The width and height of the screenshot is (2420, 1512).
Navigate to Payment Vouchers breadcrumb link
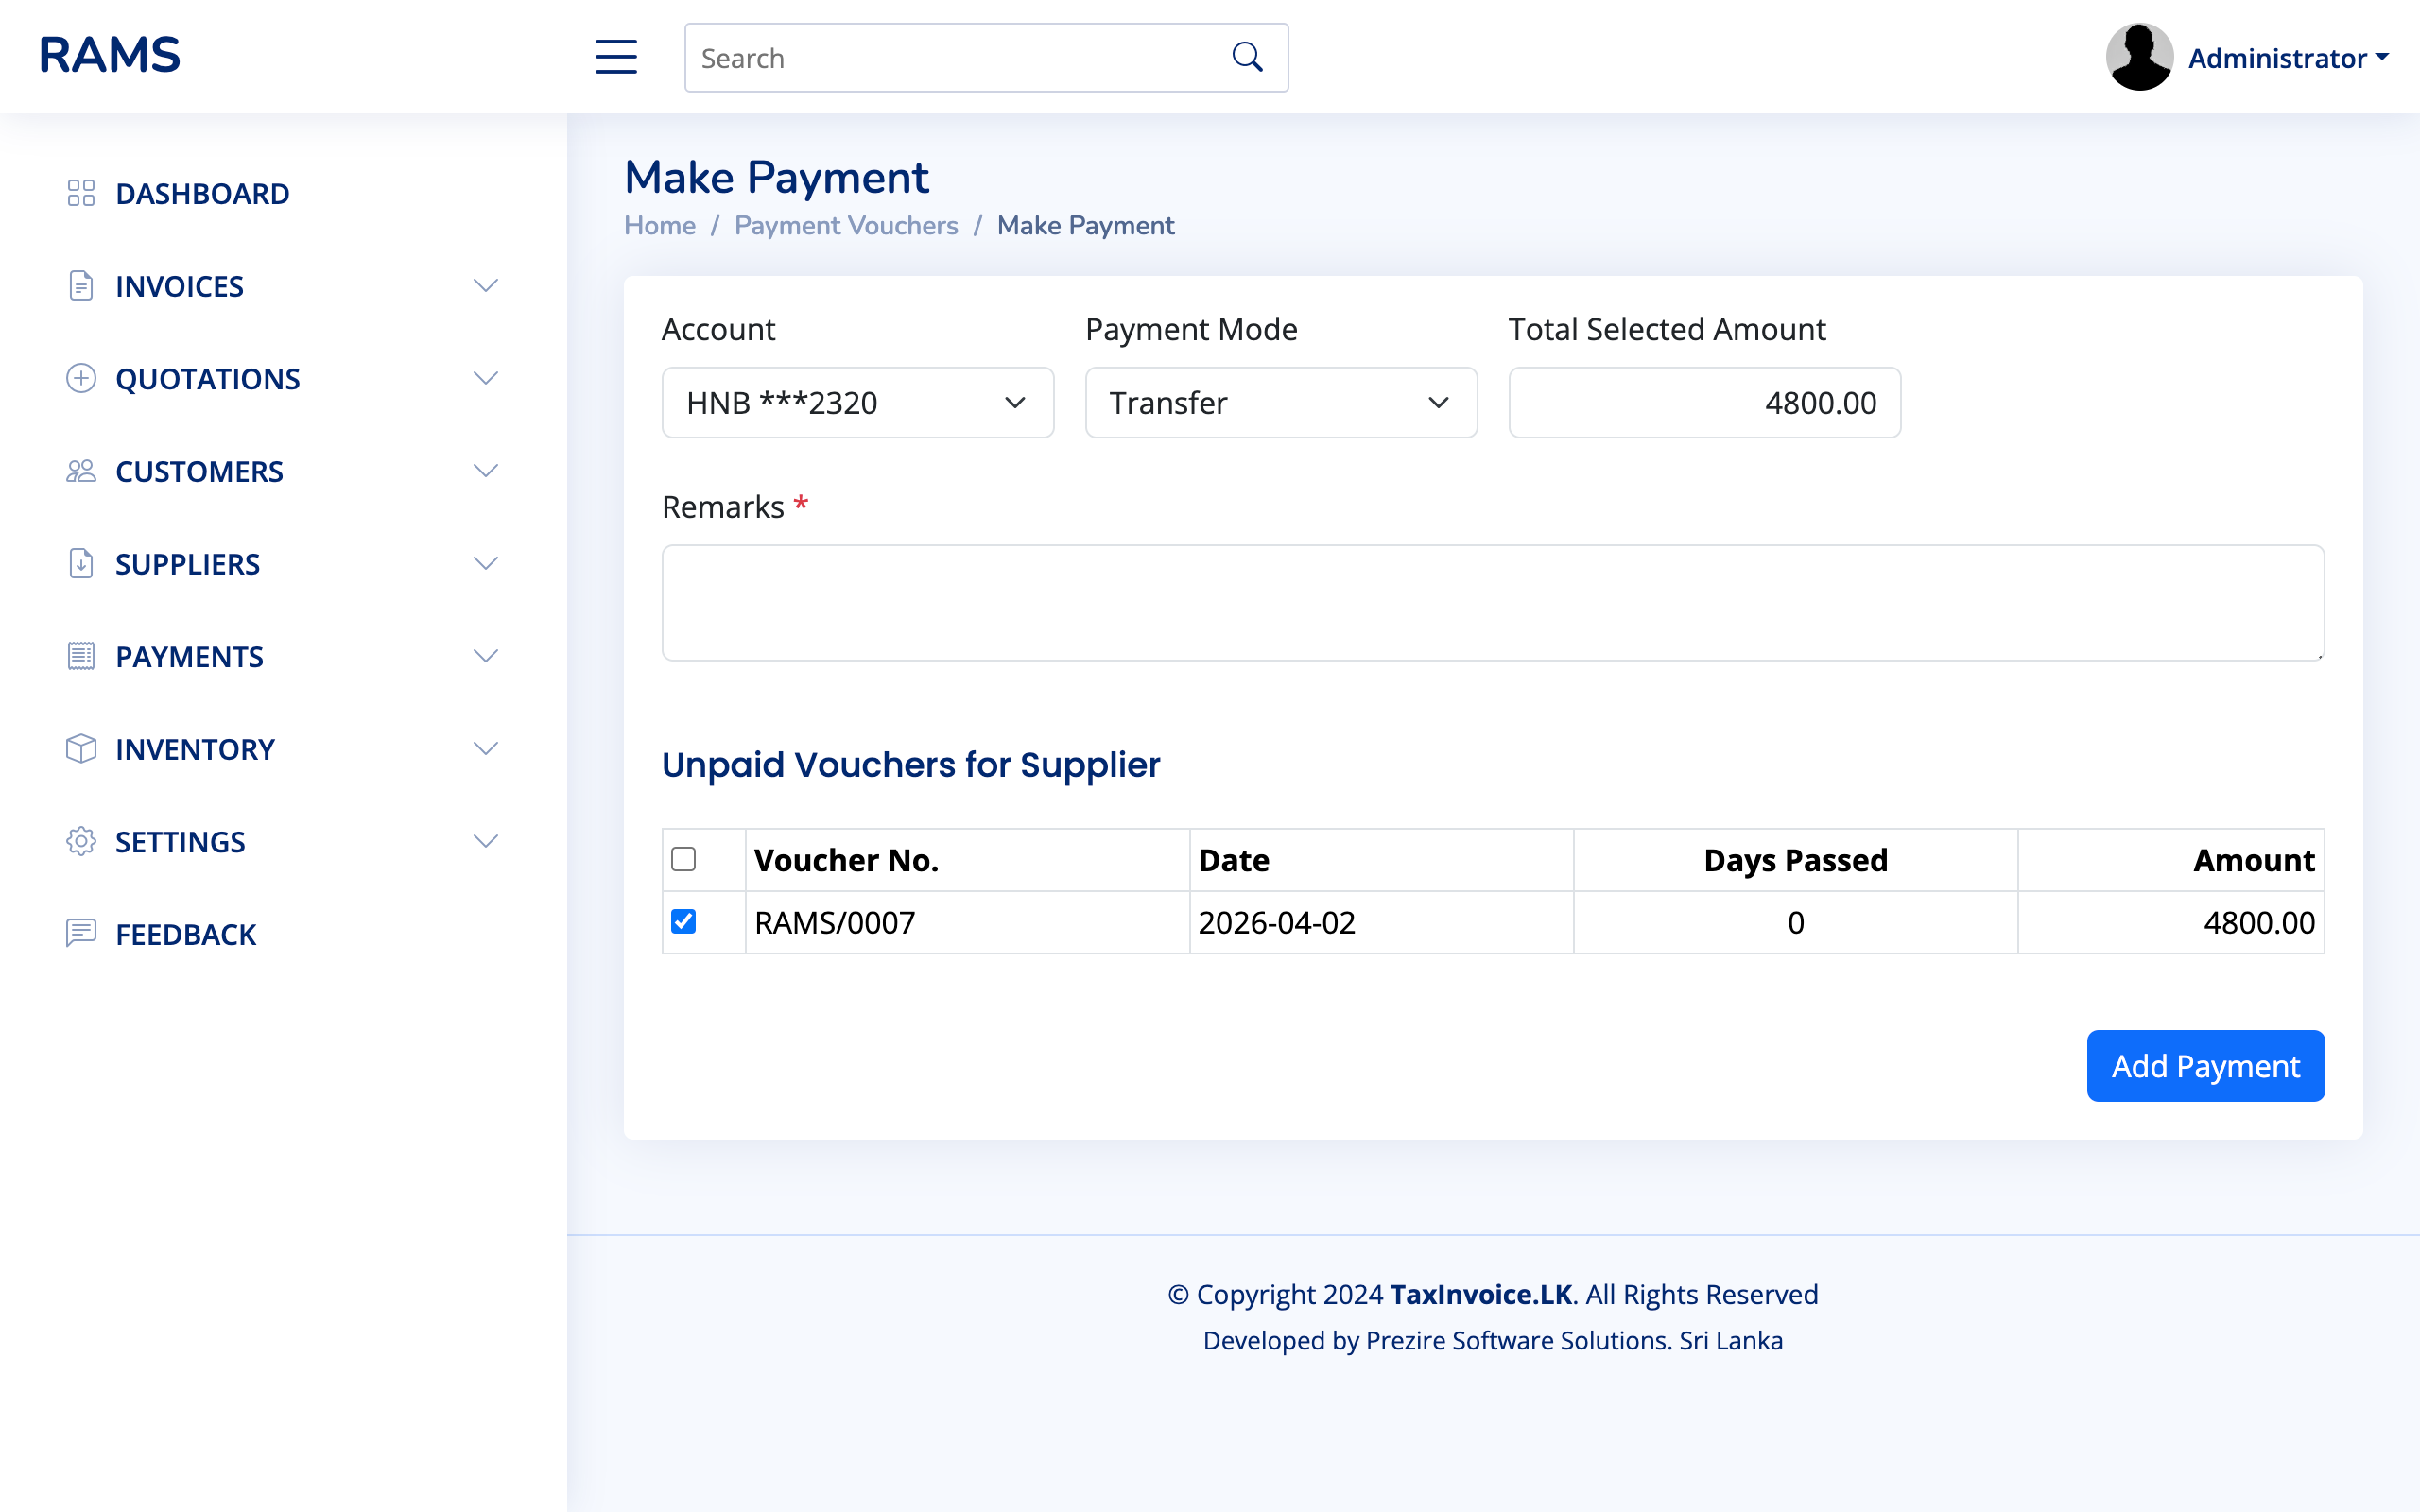[845, 225]
